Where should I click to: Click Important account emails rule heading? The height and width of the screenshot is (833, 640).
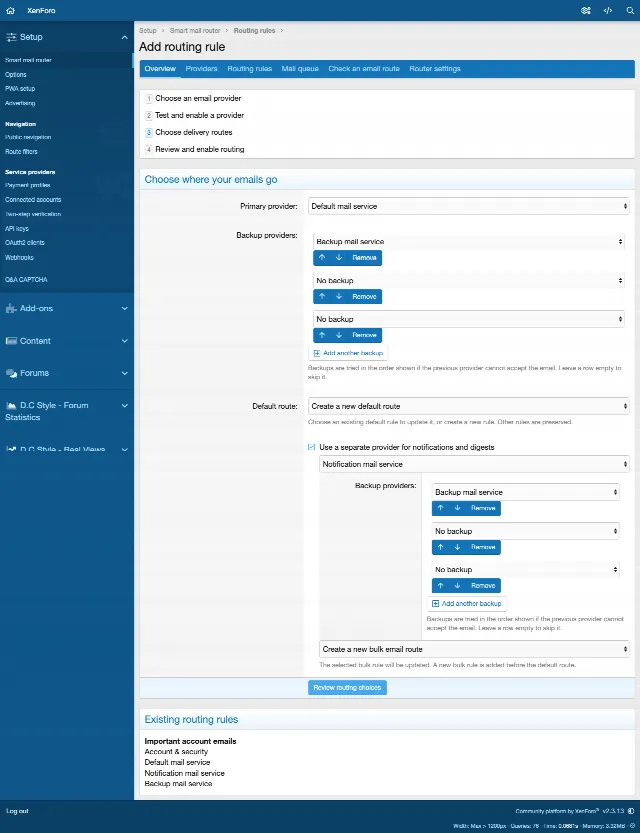190,741
